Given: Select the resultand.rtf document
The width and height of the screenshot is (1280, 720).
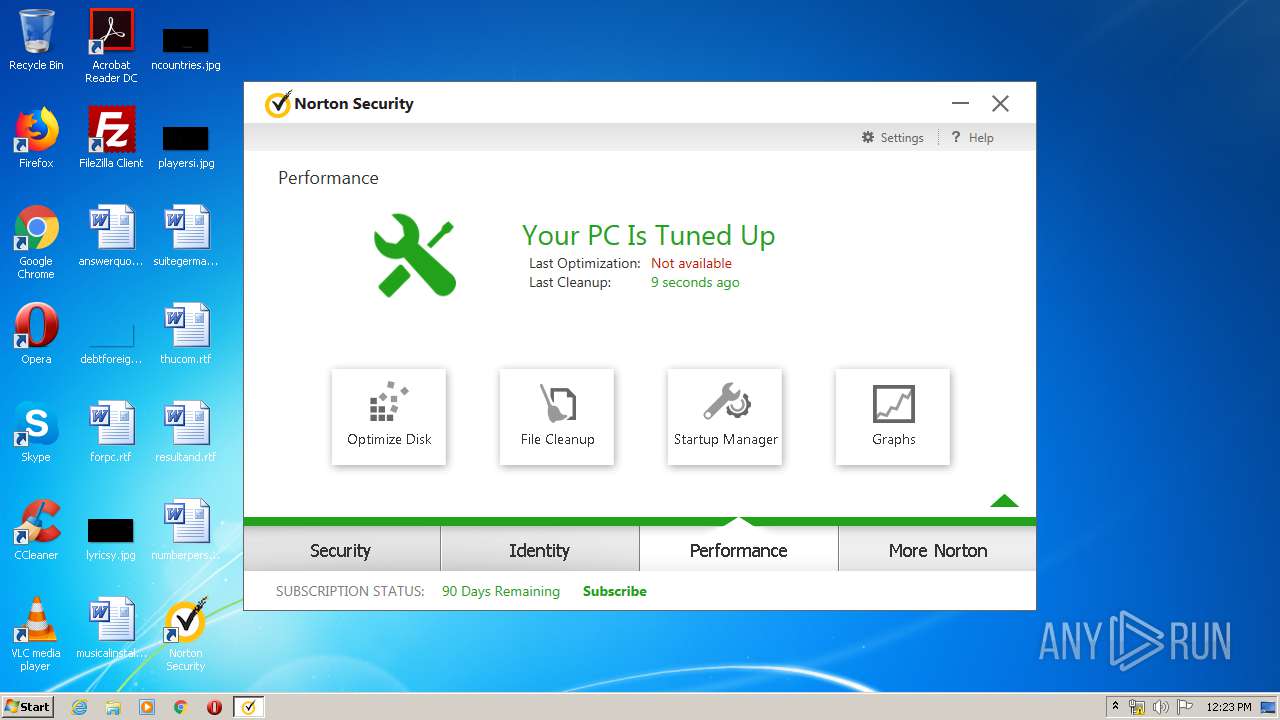Looking at the screenshot, I should coord(186,432).
